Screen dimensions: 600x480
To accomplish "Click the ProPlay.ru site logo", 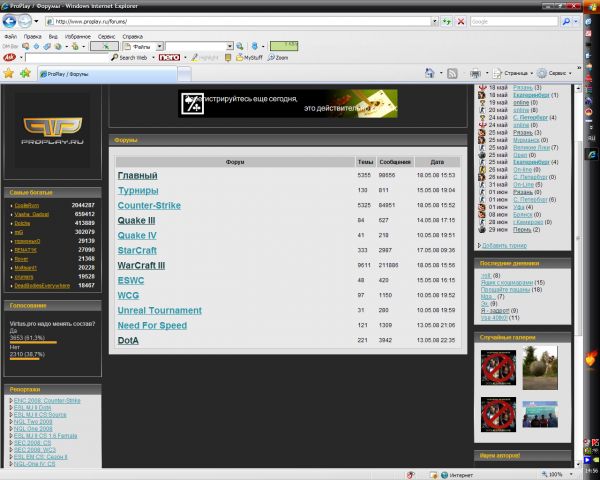I will [x=52, y=131].
